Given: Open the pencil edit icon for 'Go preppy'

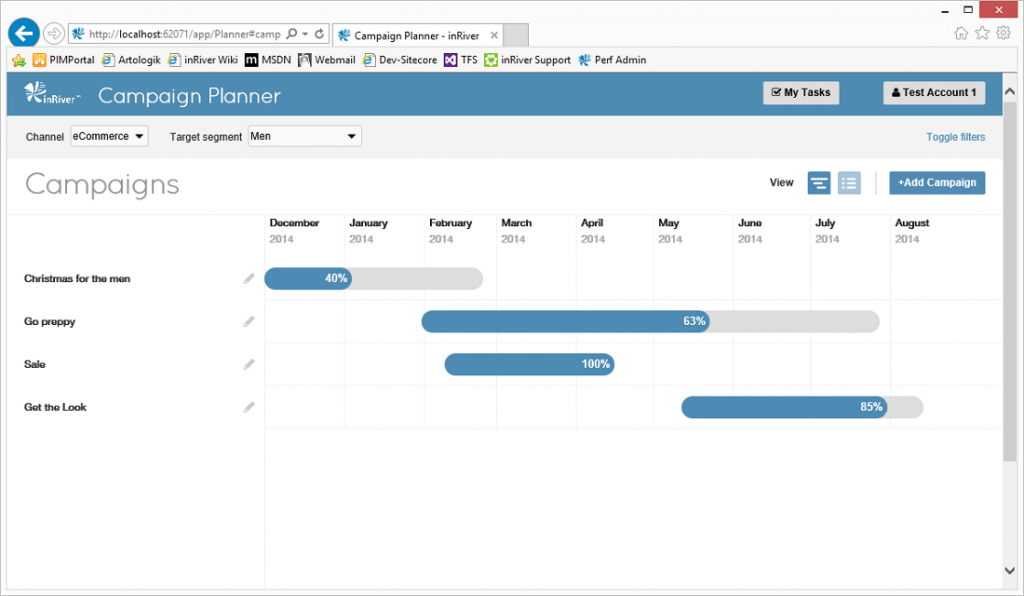Looking at the screenshot, I should point(249,321).
